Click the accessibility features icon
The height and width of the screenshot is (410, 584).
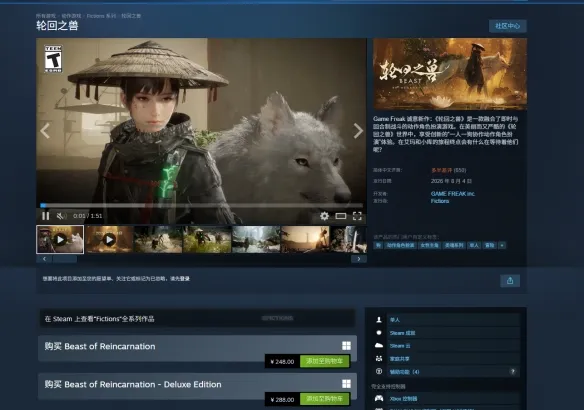point(379,371)
